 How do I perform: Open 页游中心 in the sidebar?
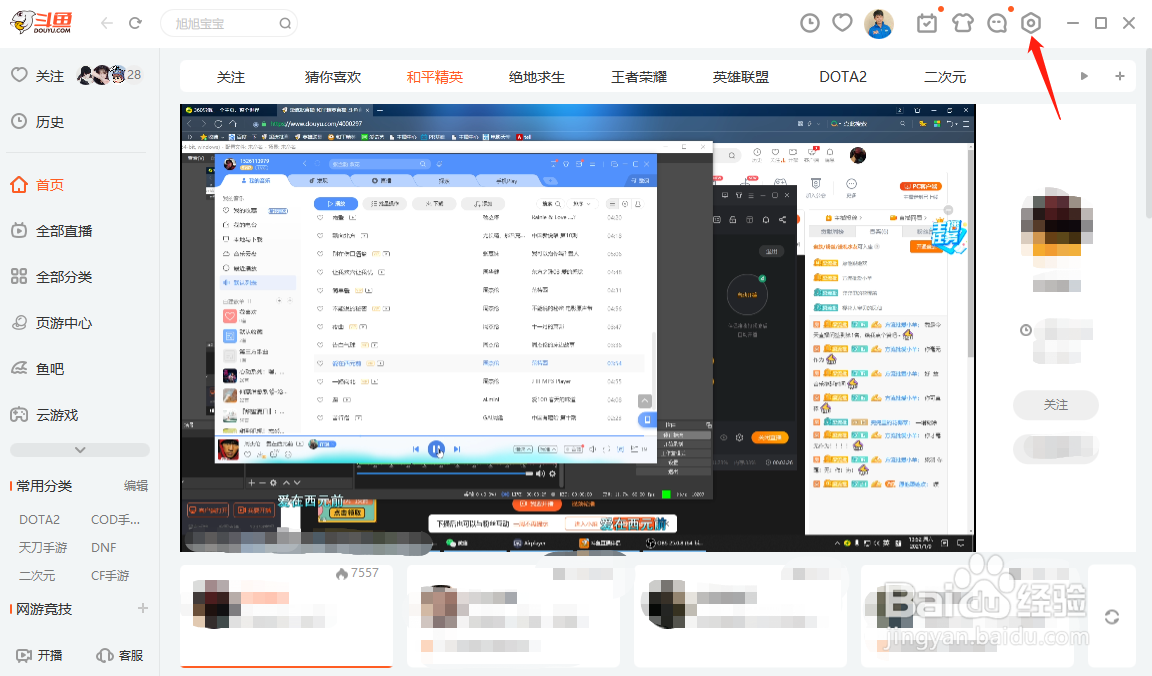[x=51, y=323]
